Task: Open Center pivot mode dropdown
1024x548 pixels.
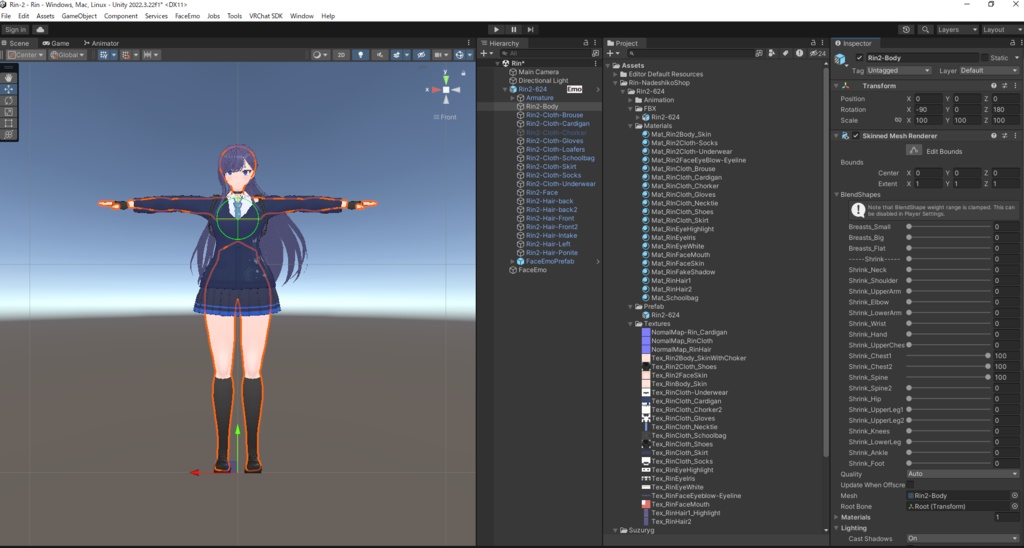Action: click(26, 55)
